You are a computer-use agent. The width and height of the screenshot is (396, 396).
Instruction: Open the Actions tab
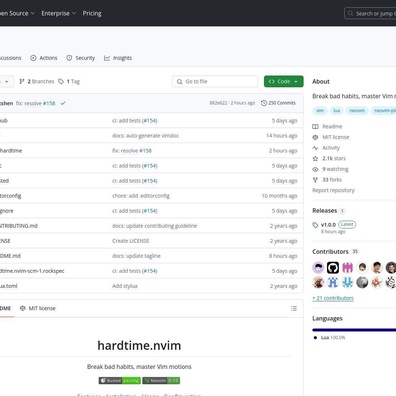[x=44, y=58]
